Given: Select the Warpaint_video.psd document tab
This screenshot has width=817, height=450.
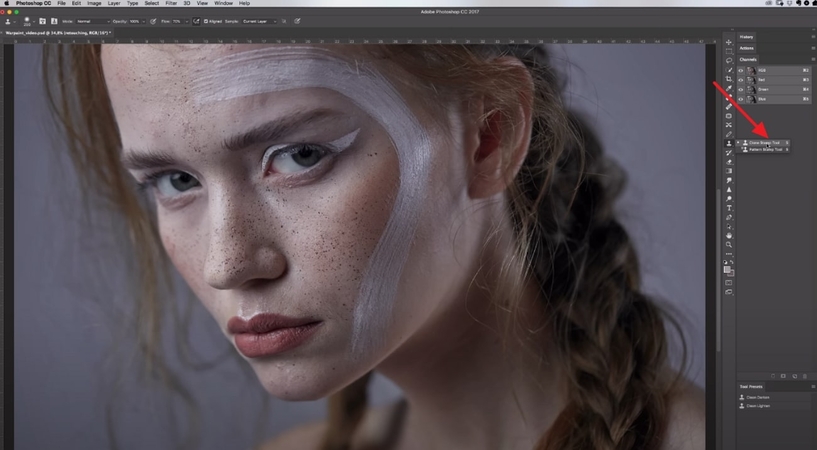Looking at the screenshot, I should (x=57, y=33).
